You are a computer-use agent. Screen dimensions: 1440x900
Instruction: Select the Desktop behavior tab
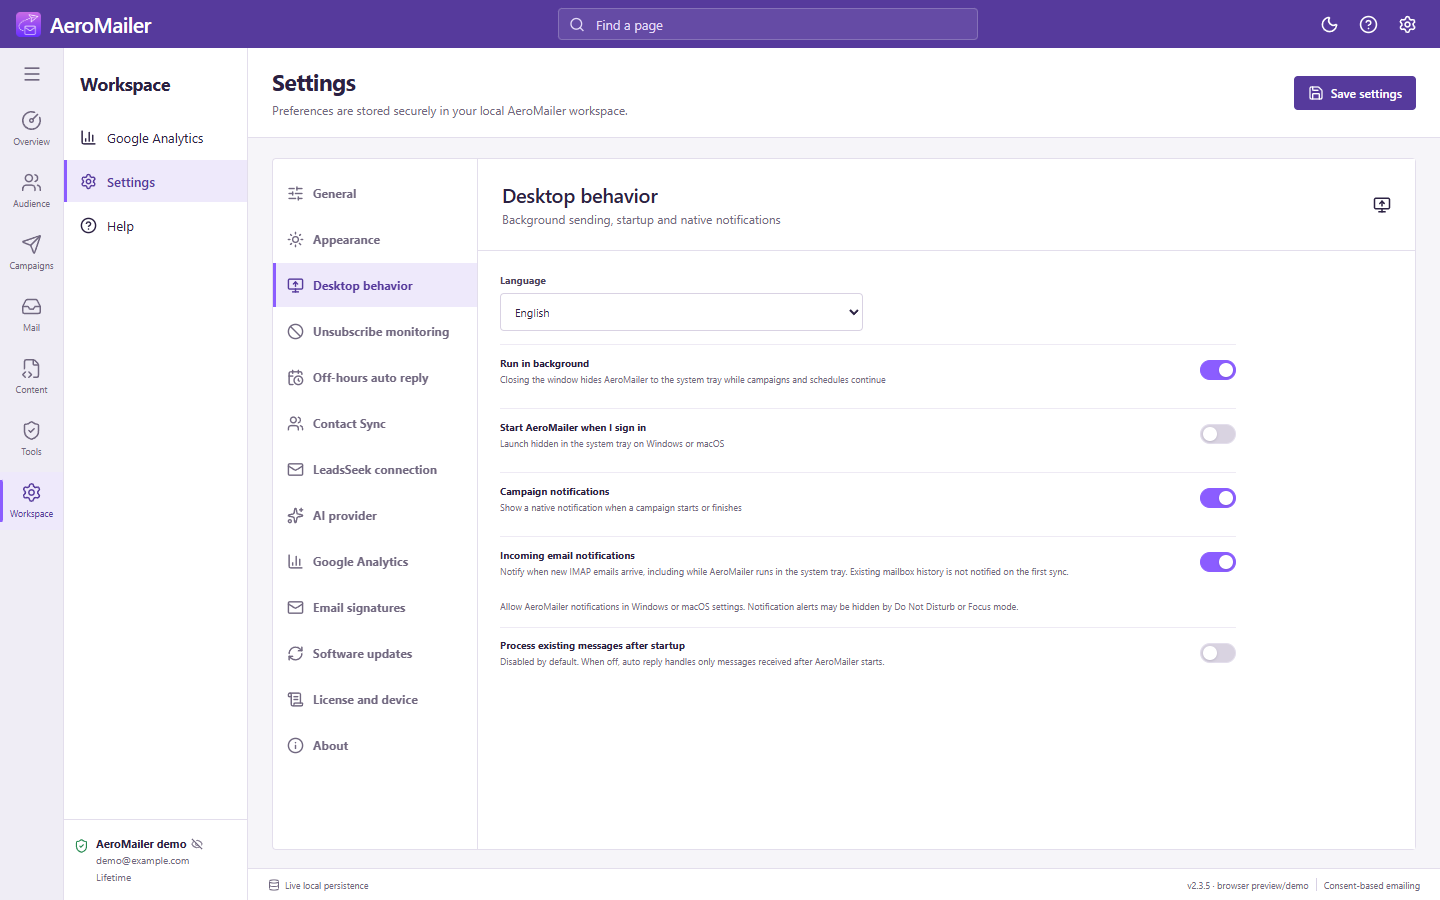(x=375, y=286)
